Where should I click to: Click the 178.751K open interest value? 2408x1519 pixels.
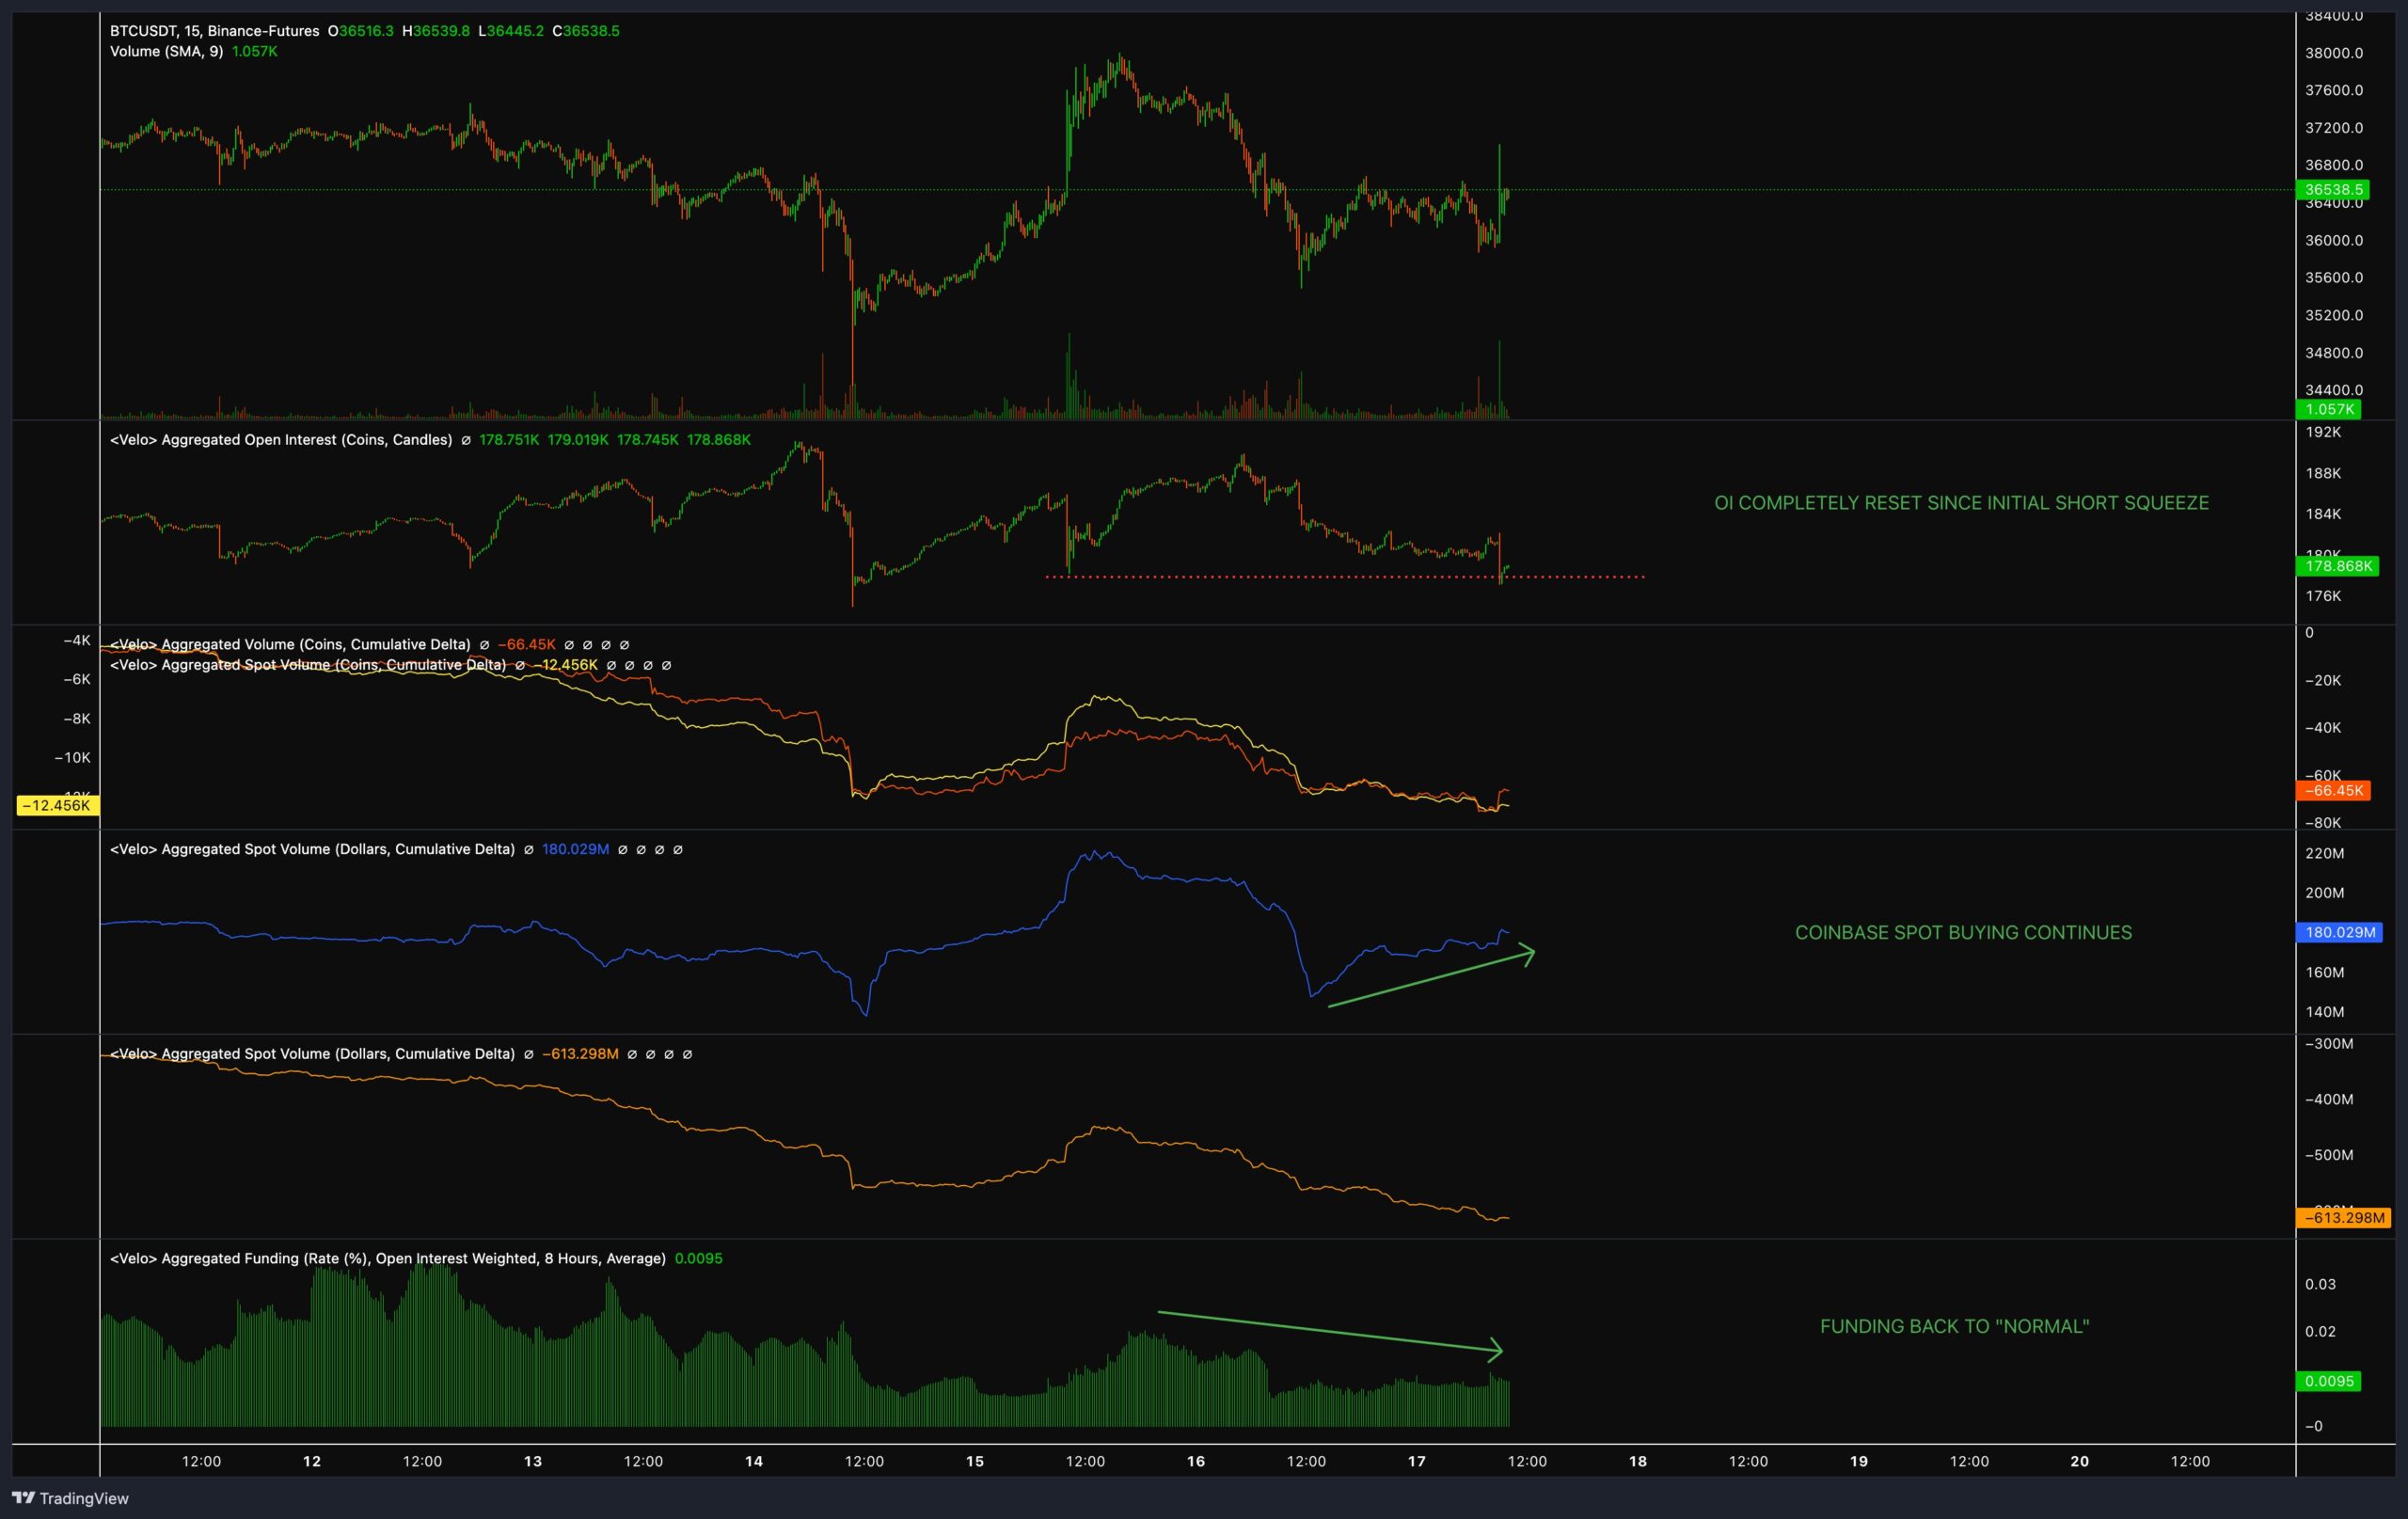coord(509,440)
